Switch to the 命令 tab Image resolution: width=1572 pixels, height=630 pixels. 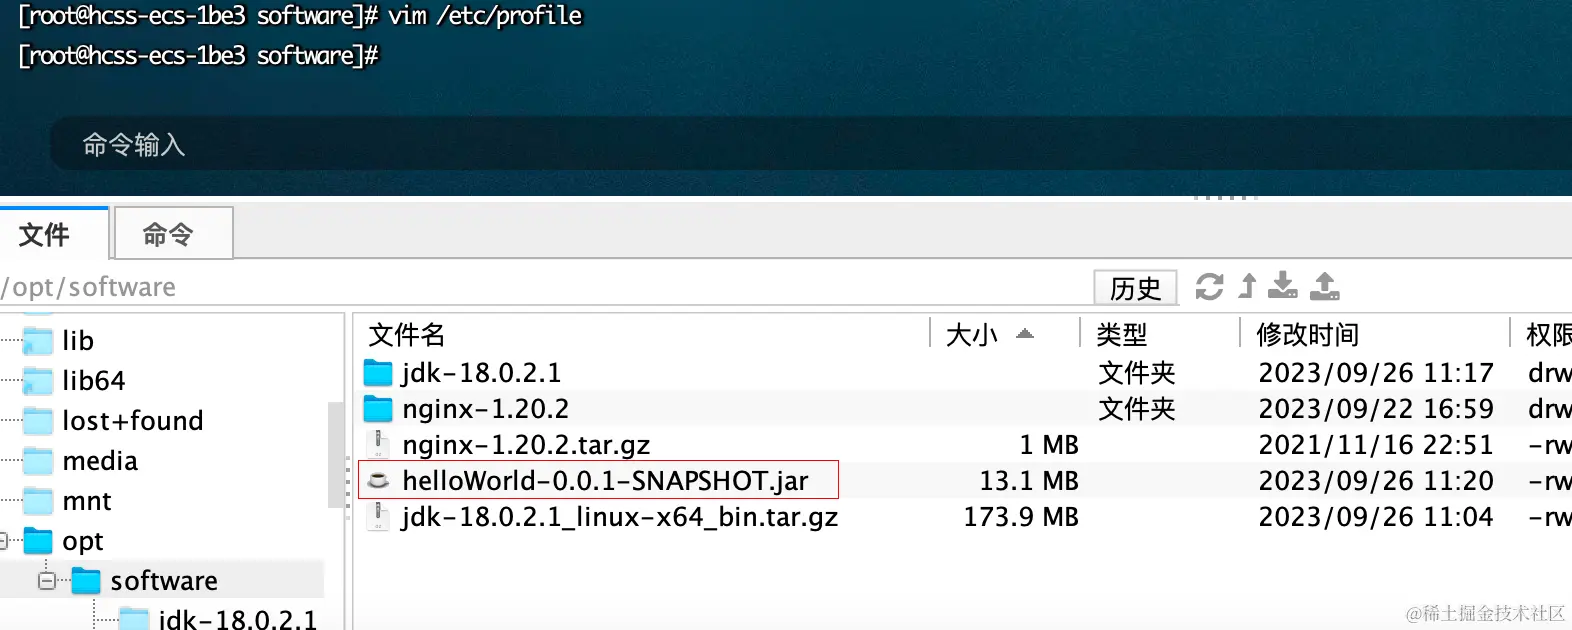(173, 234)
